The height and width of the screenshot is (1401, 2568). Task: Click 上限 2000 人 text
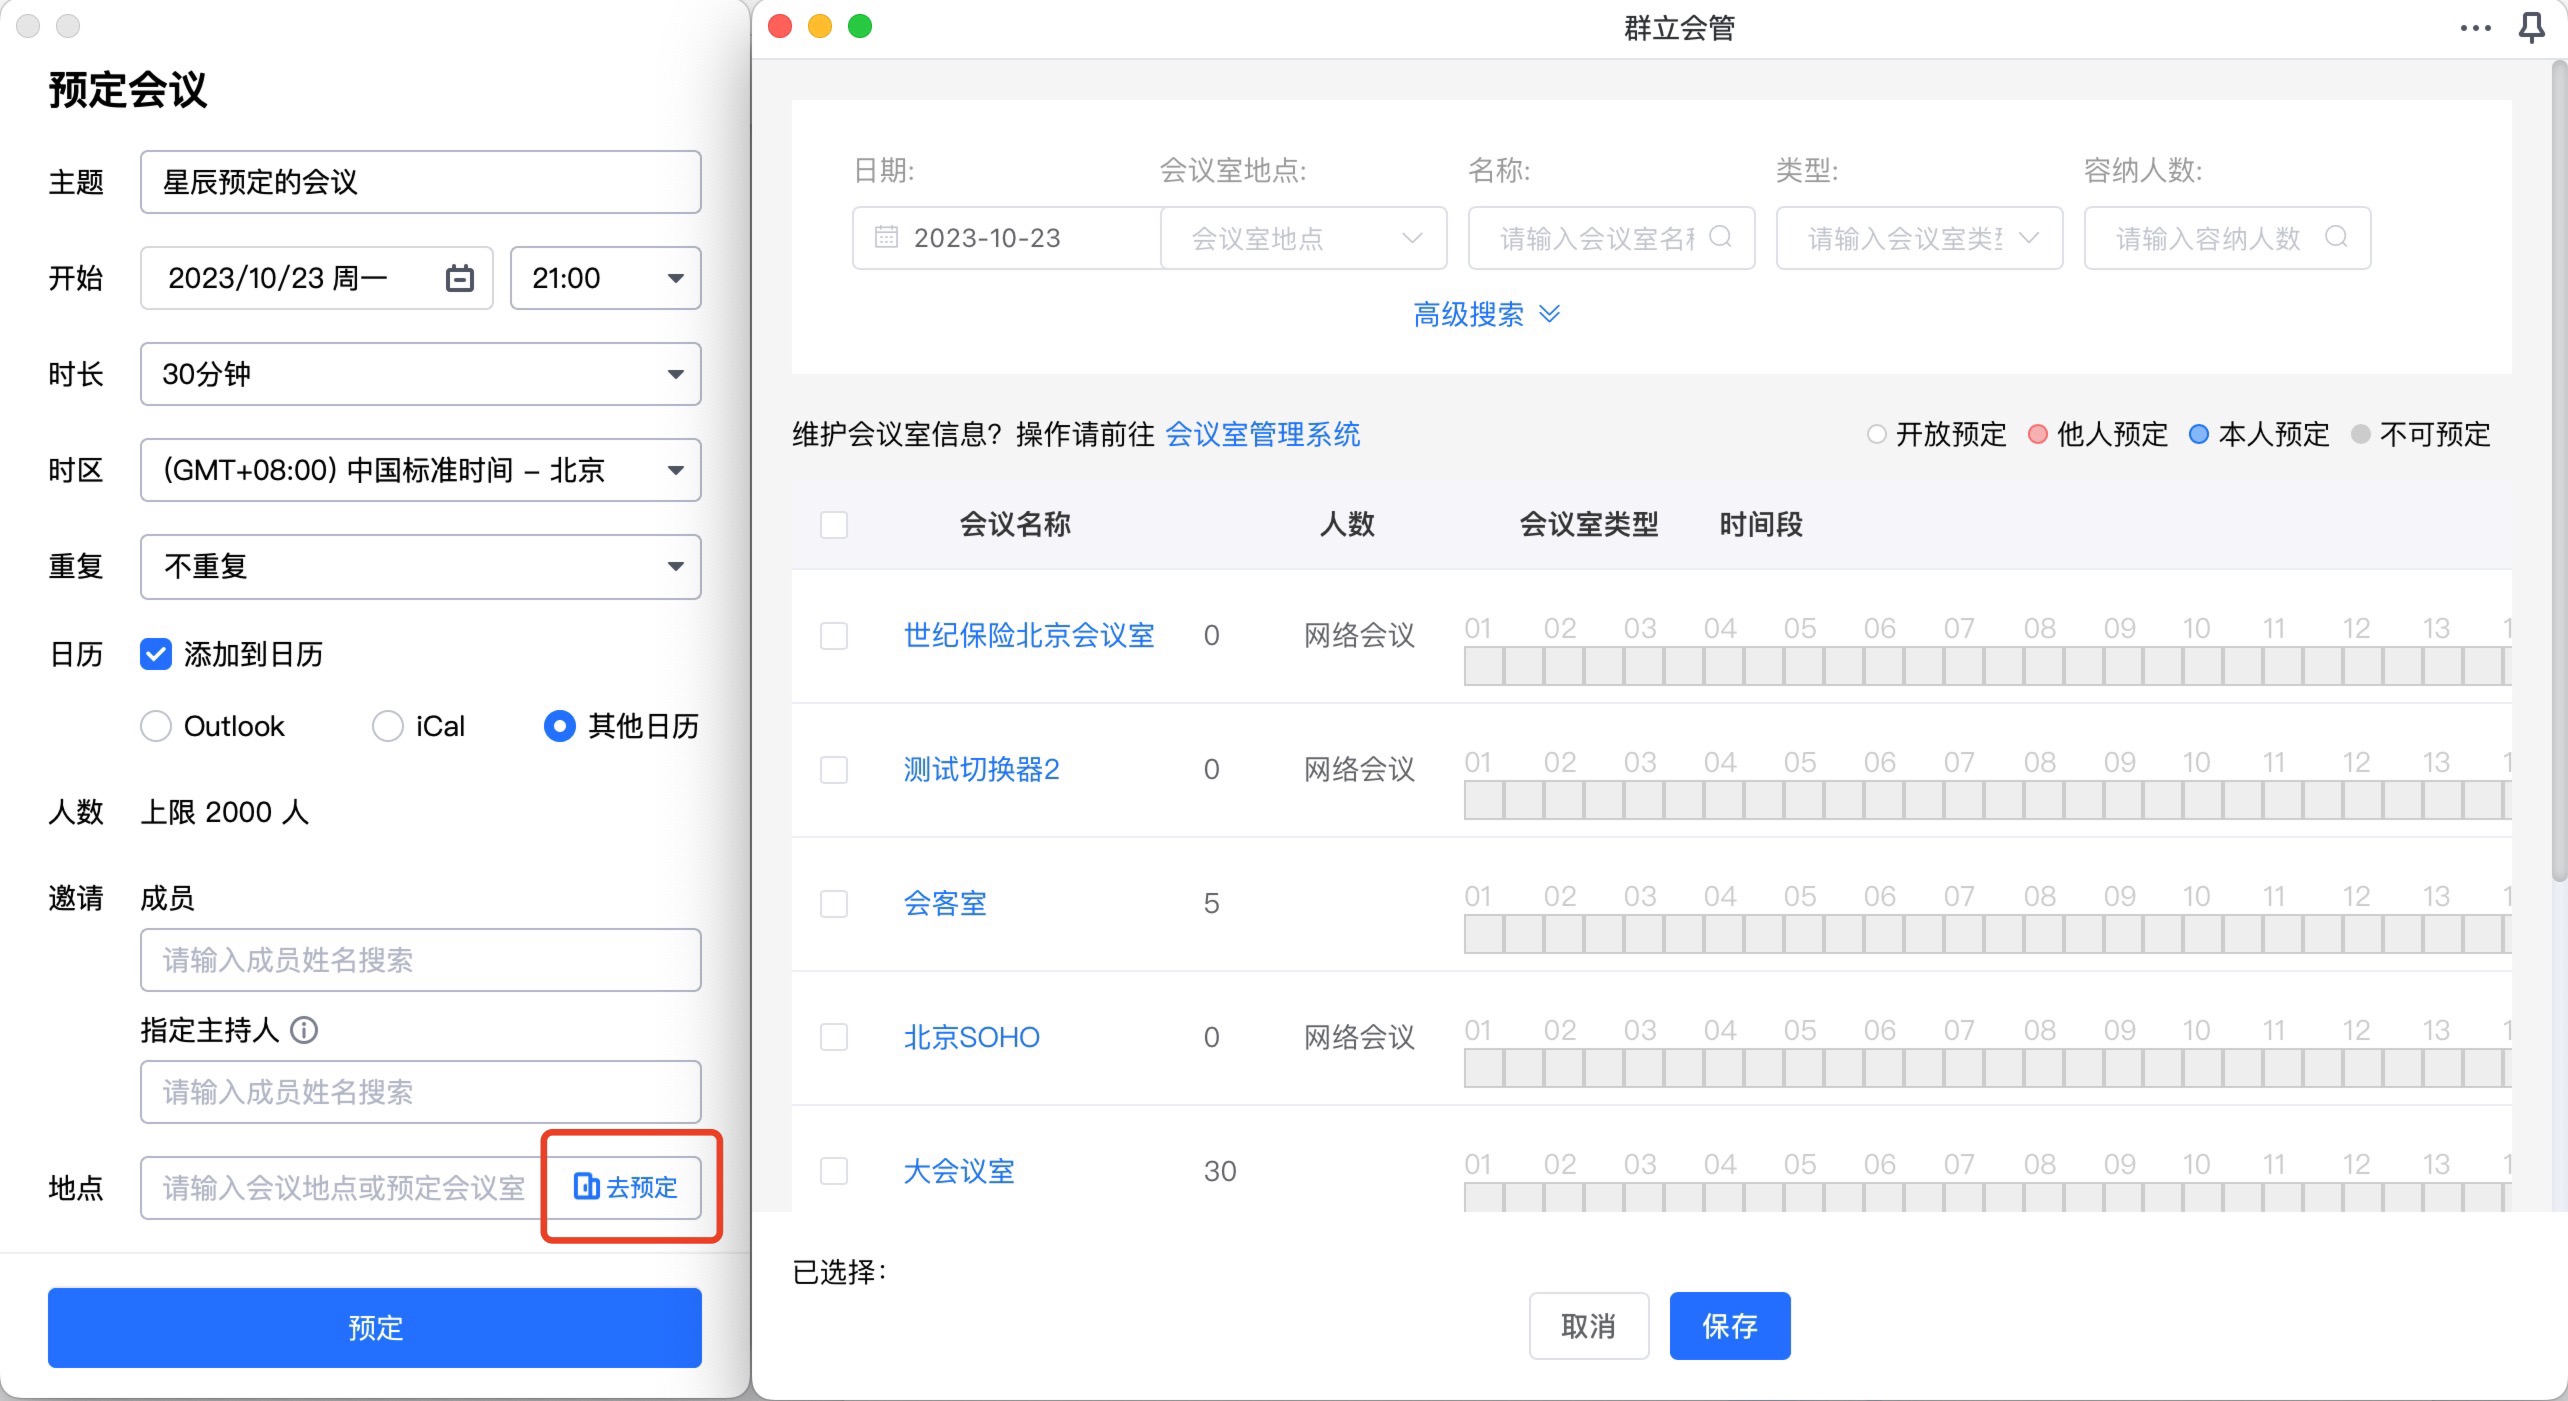[225, 812]
